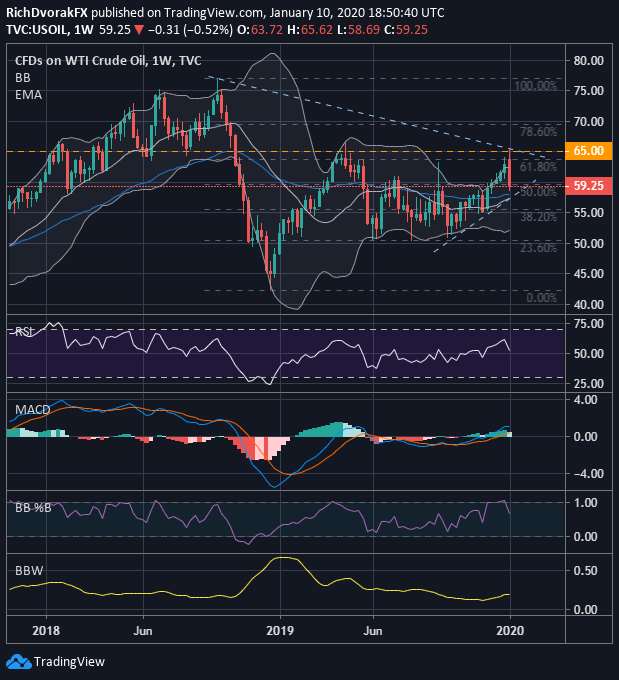Click the 78.60% Fibonacci level label
The width and height of the screenshot is (619, 680).
pos(538,132)
